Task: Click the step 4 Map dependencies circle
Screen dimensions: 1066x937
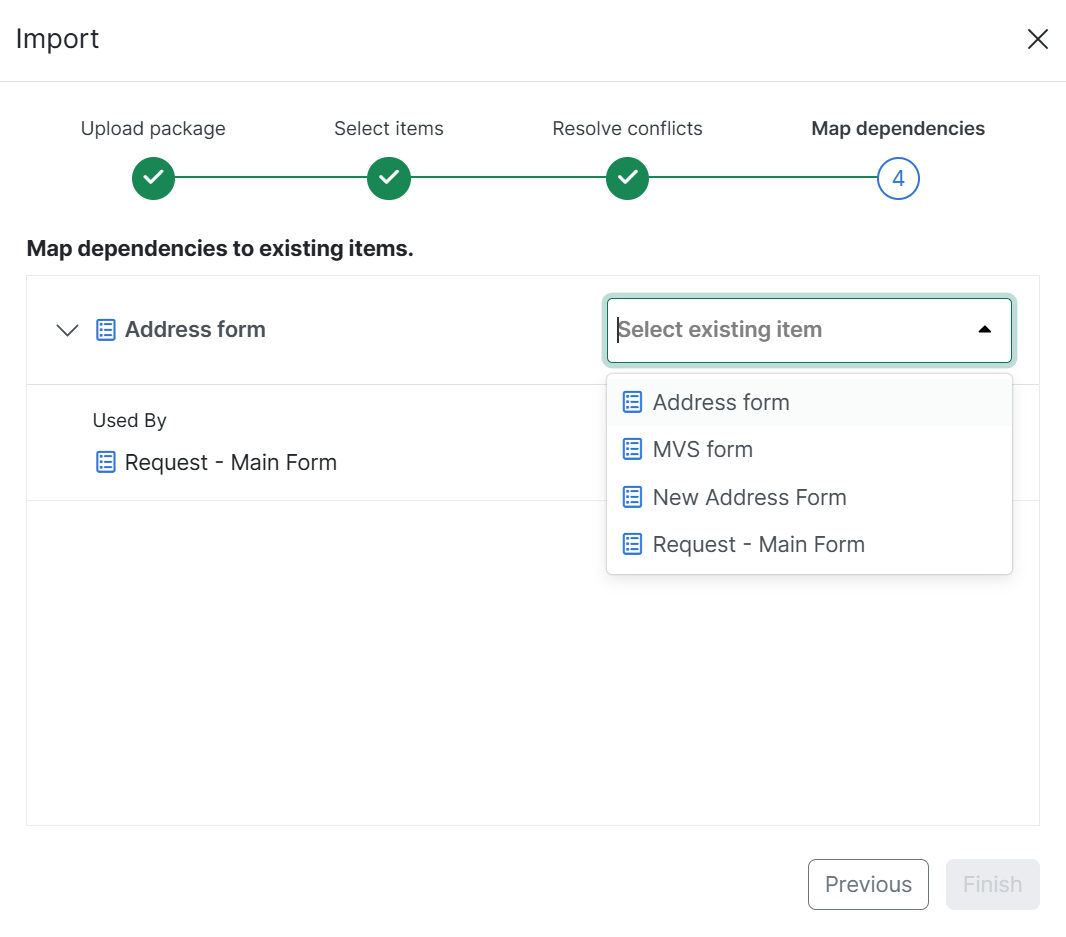Action: 898,178
